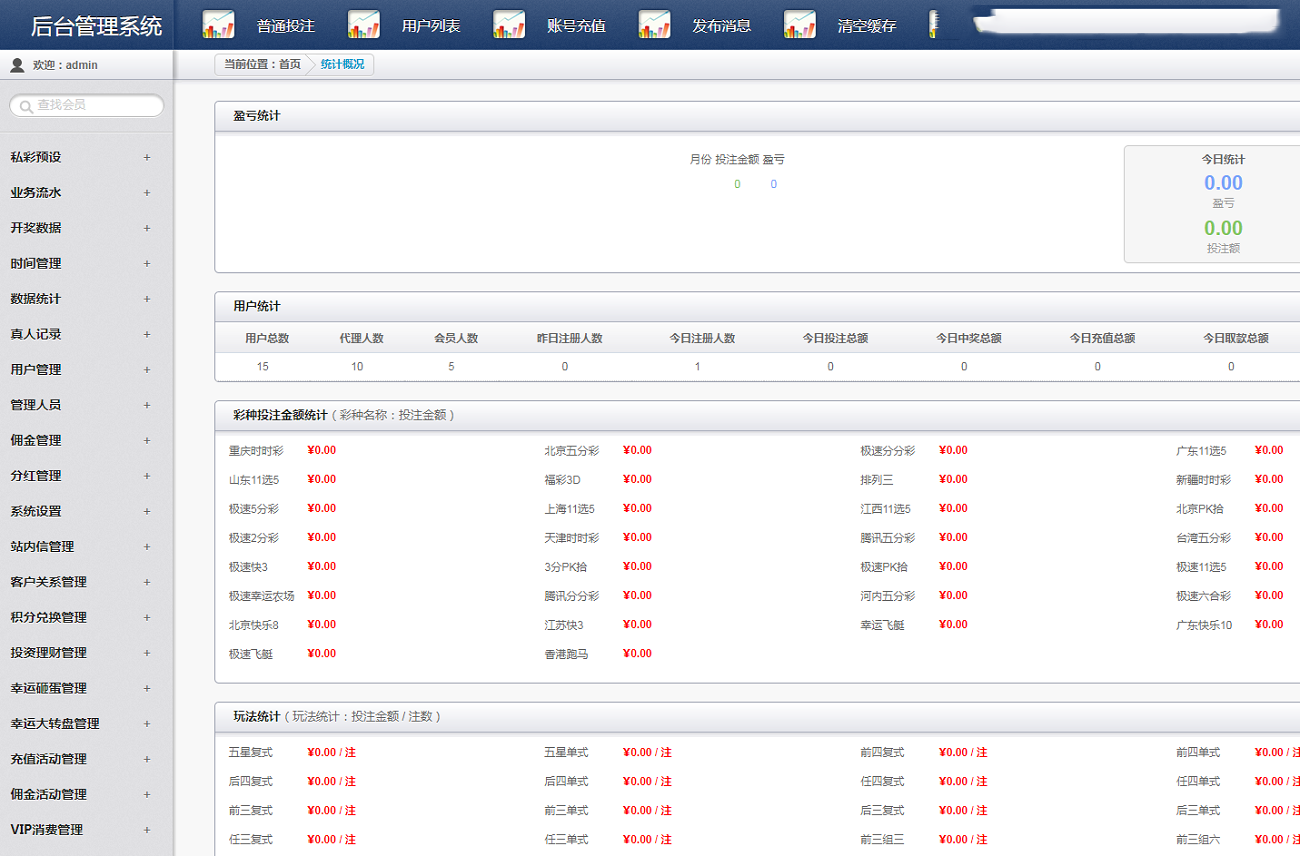Viewport: 1300px width, 856px height.
Task: Click the chart icon beside 账号充值
Action: pyautogui.click(x=509, y=25)
